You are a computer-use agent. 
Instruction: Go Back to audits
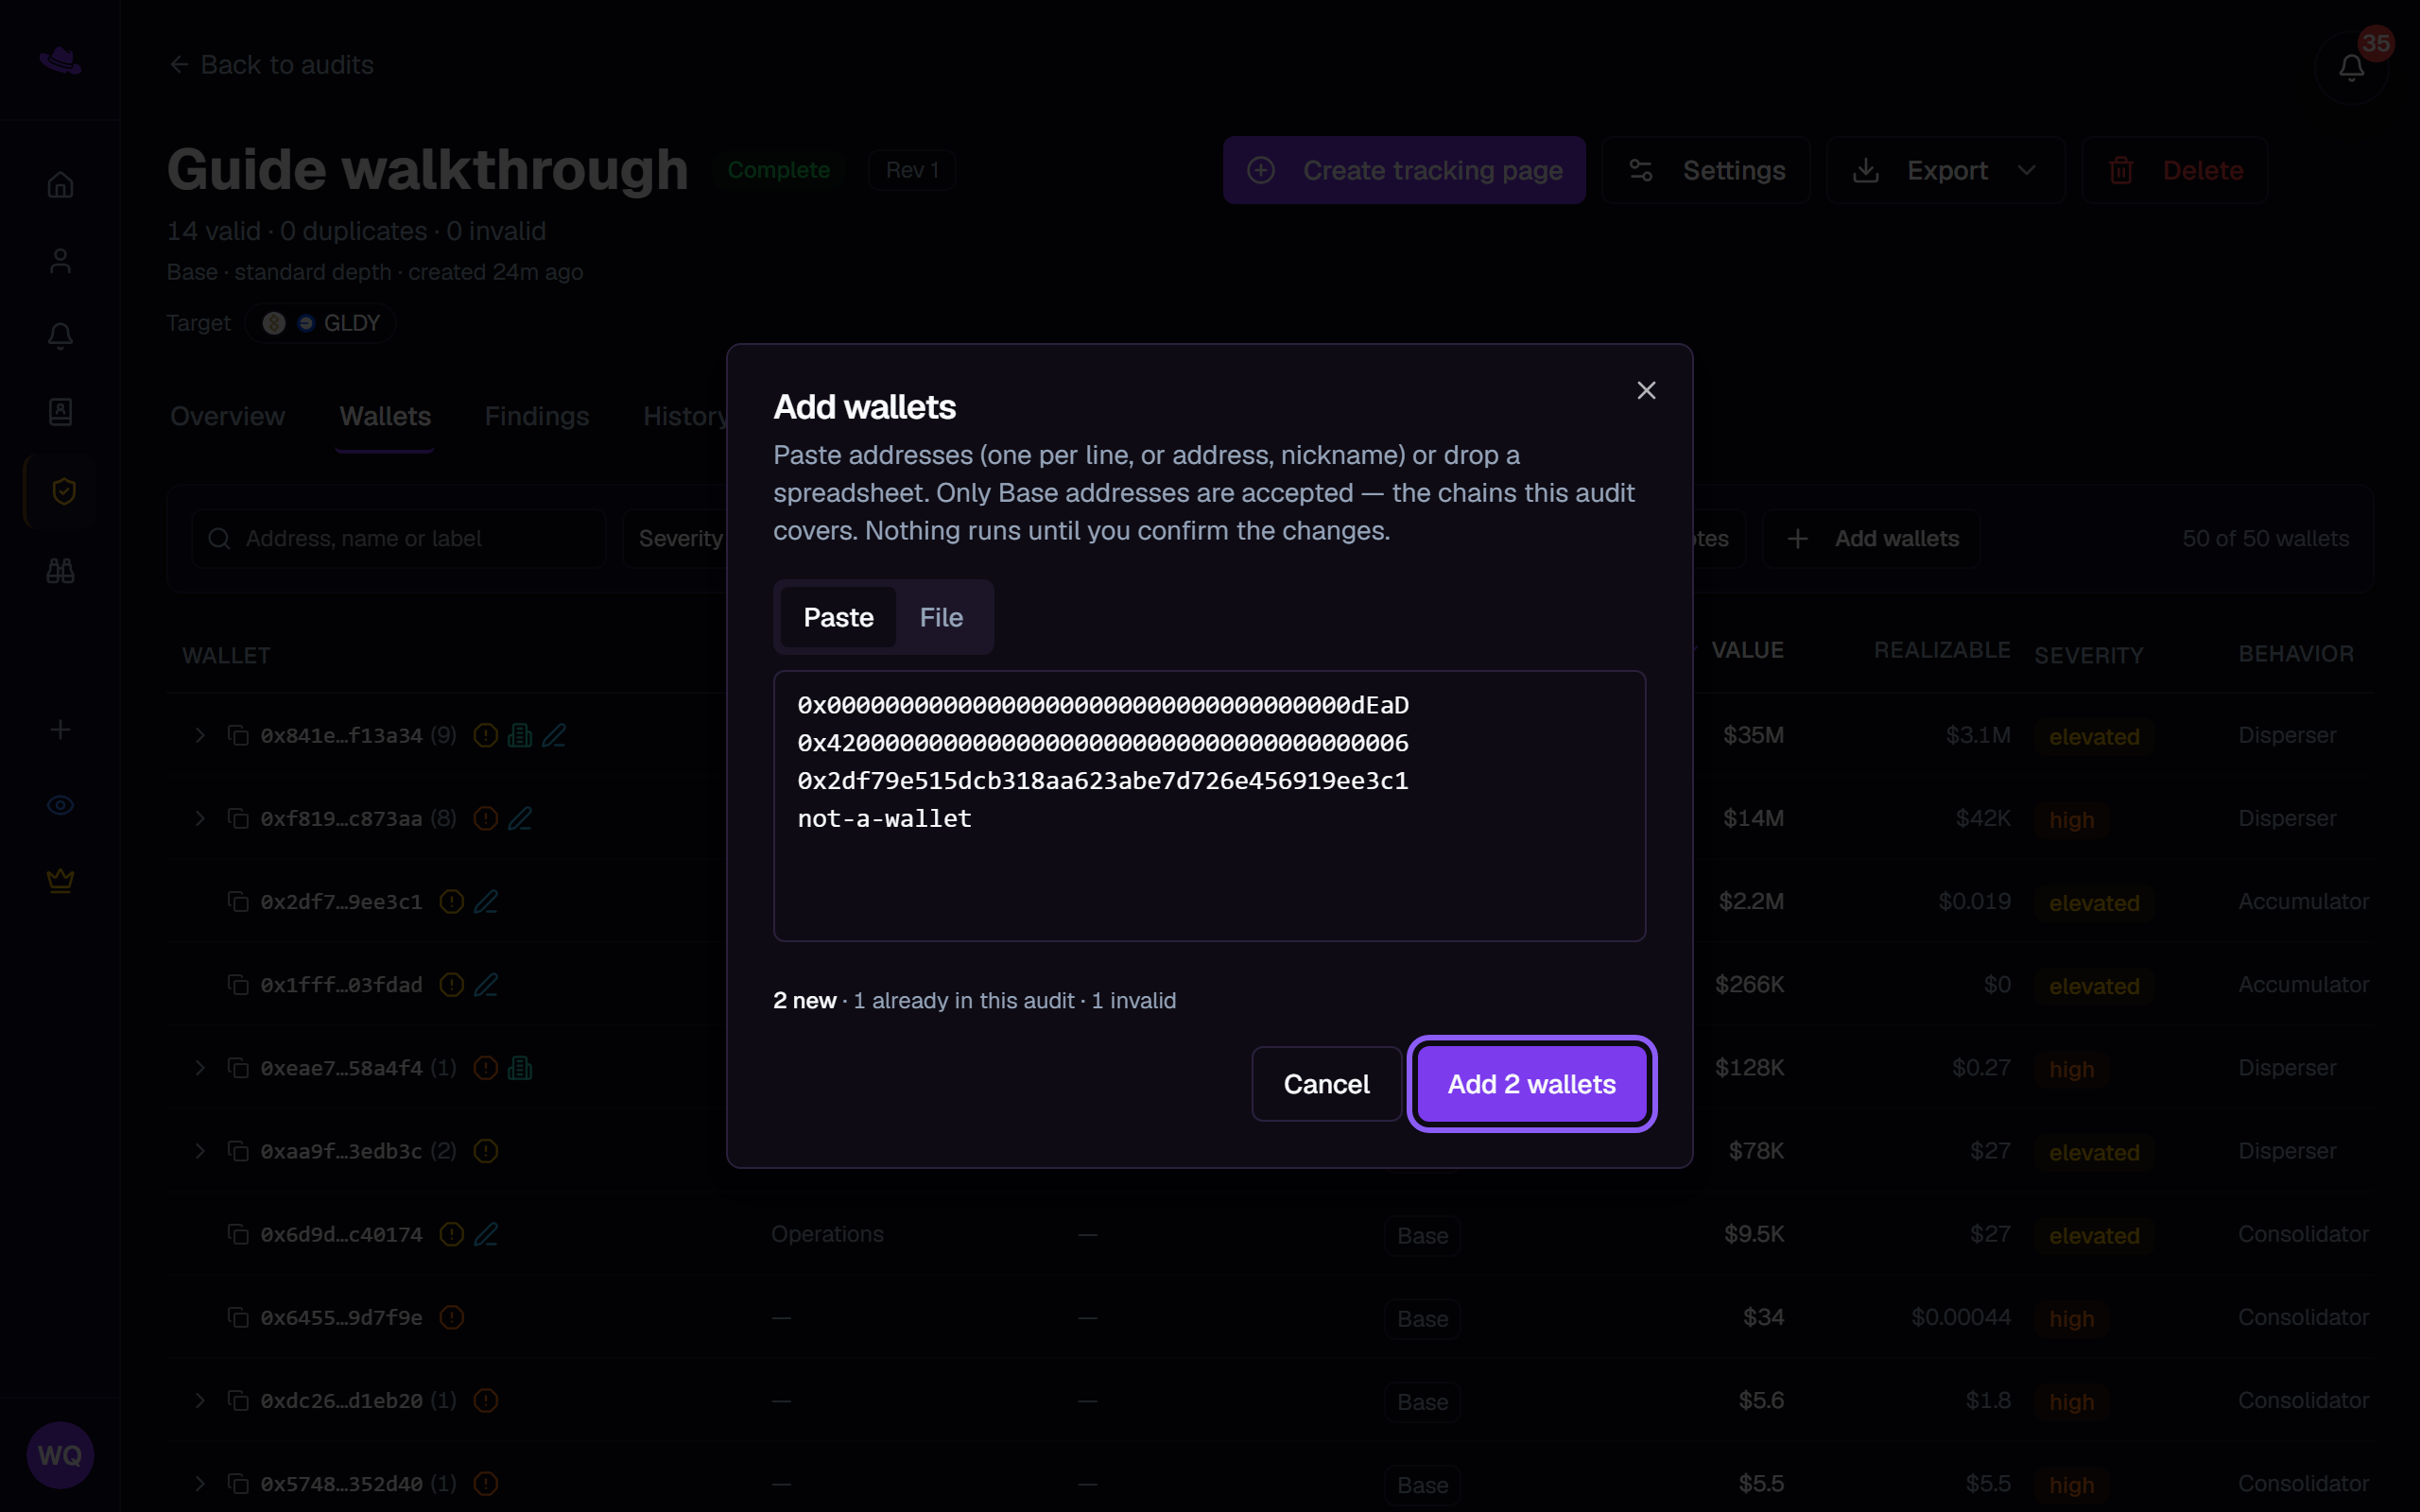(x=272, y=65)
